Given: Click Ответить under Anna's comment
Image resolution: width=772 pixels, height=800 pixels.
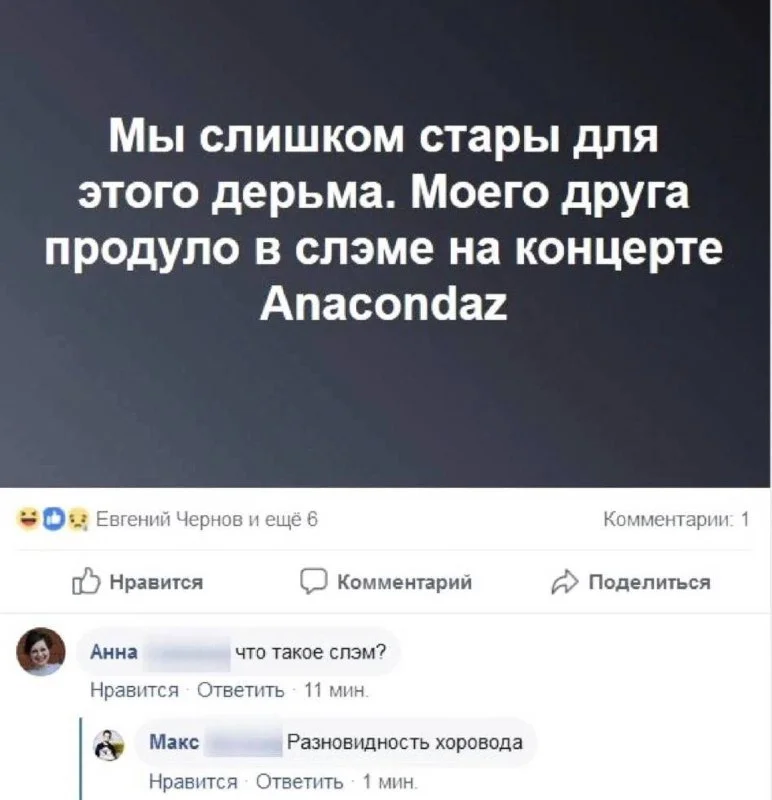Looking at the screenshot, I should tap(241, 691).
